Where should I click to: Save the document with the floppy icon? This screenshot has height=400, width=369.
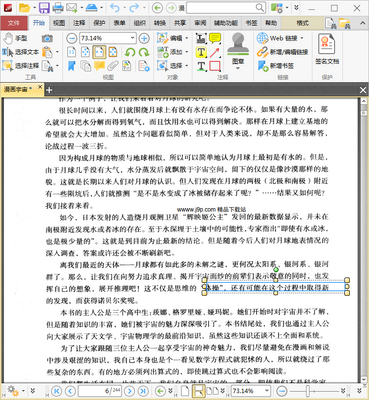point(44,7)
